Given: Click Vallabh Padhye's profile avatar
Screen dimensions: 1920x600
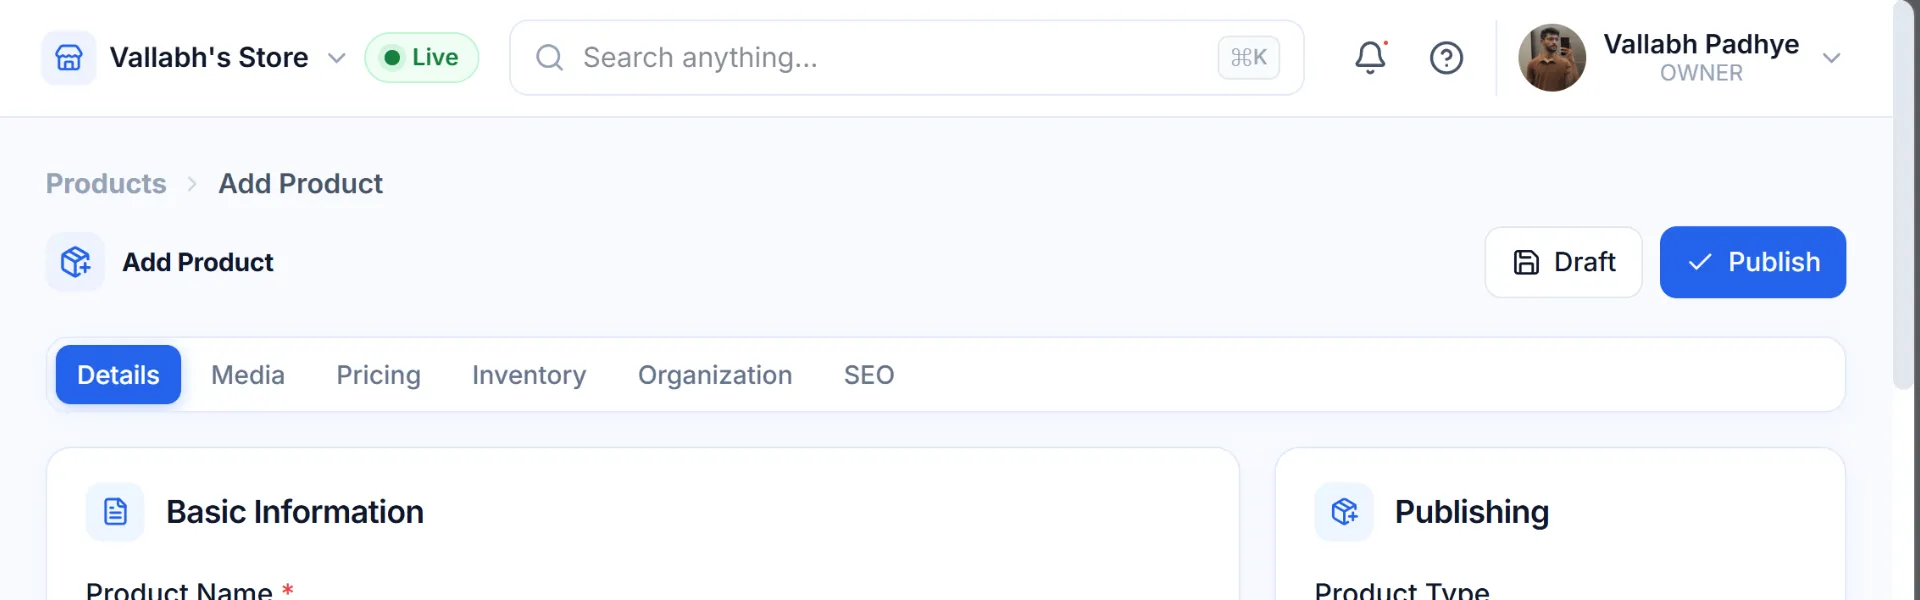Looking at the screenshot, I should coord(1552,58).
